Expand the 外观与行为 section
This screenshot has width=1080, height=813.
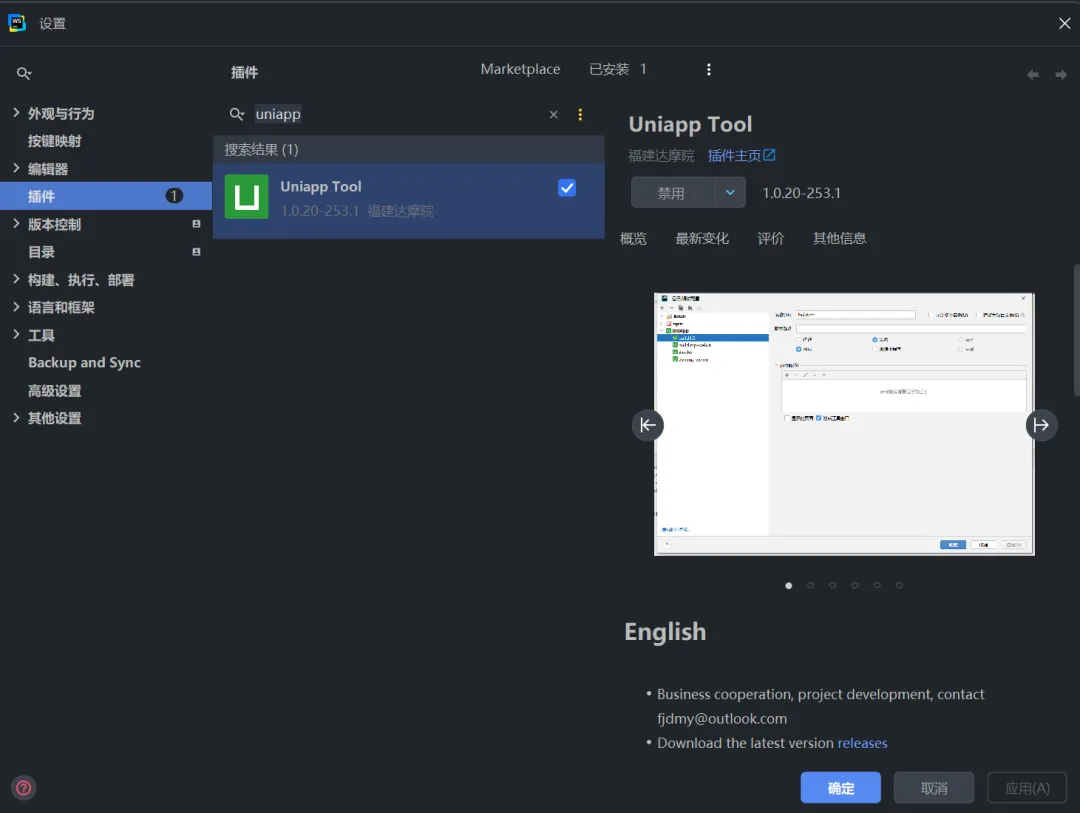tap(16, 112)
